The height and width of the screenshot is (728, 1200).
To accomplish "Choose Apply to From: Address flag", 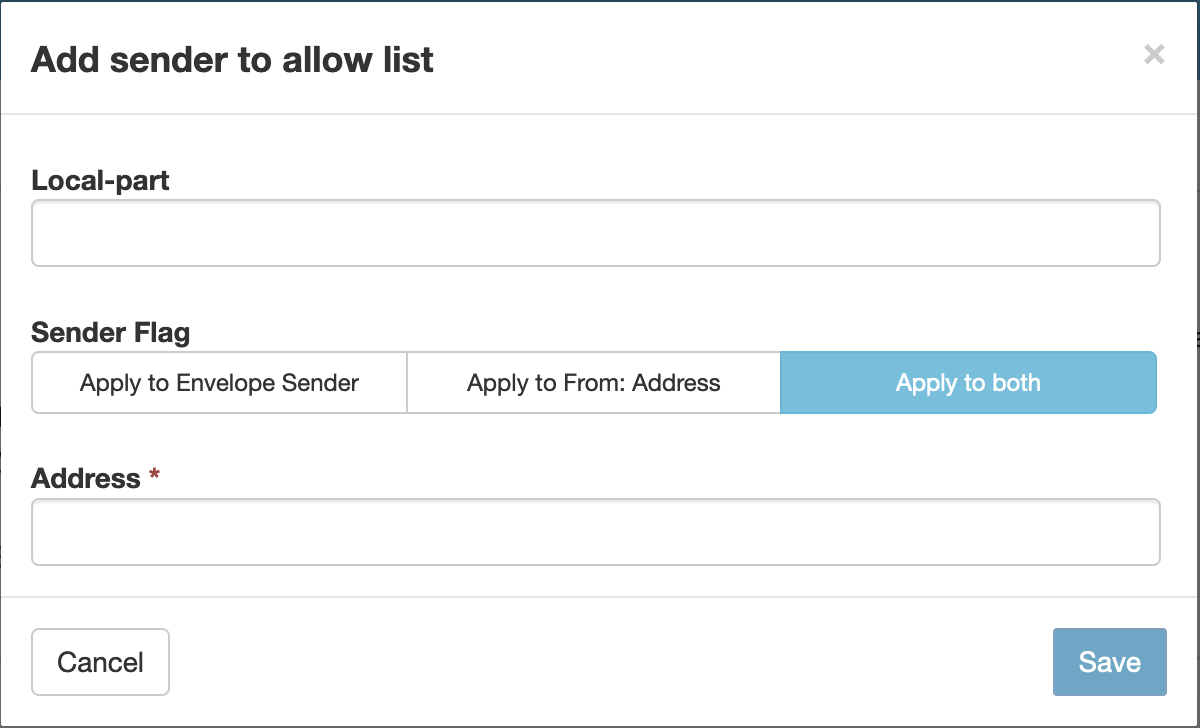I will pyautogui.click(x=593, y=382).
